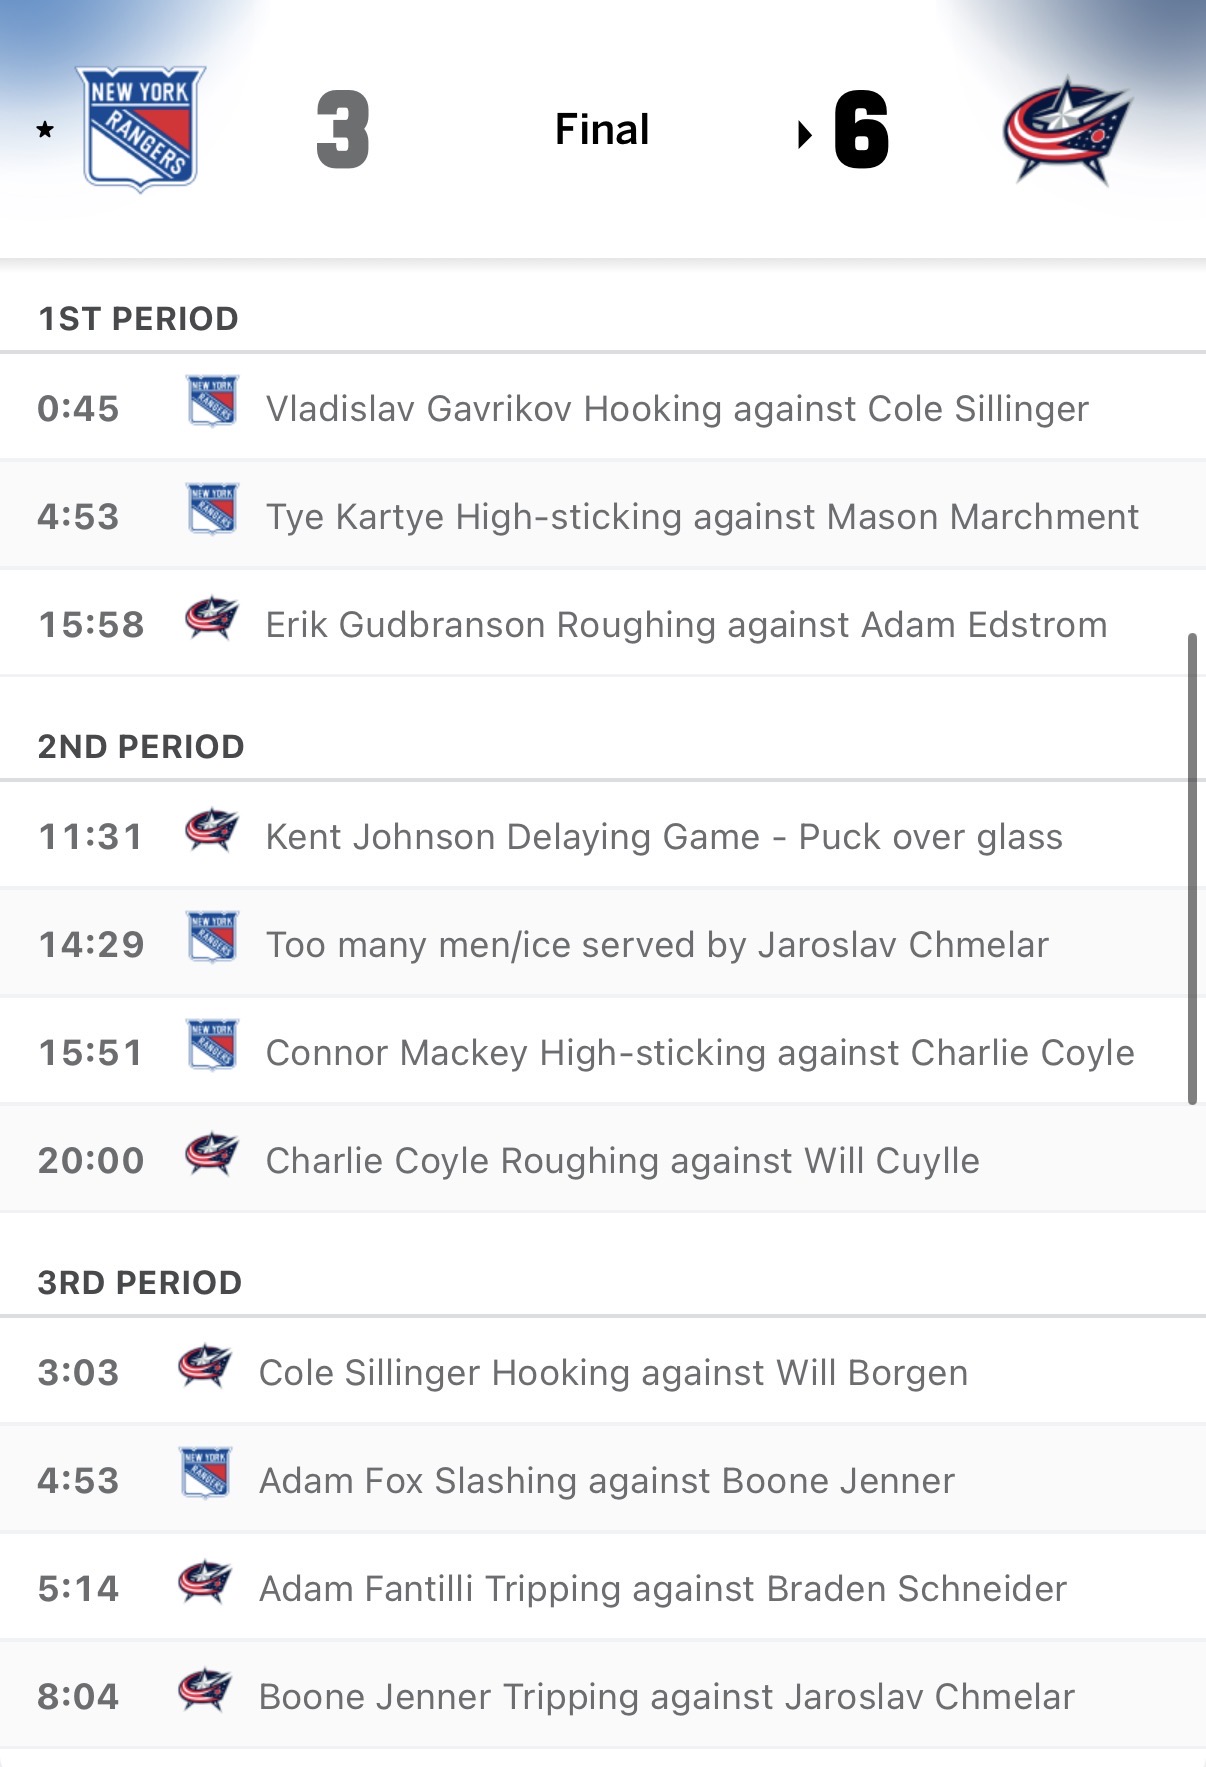Click Rangers icon on Adam Fox Slashing row
Image resolution: width=1206 pixels, height=1767 pixels.
[x=206, y=1473]
